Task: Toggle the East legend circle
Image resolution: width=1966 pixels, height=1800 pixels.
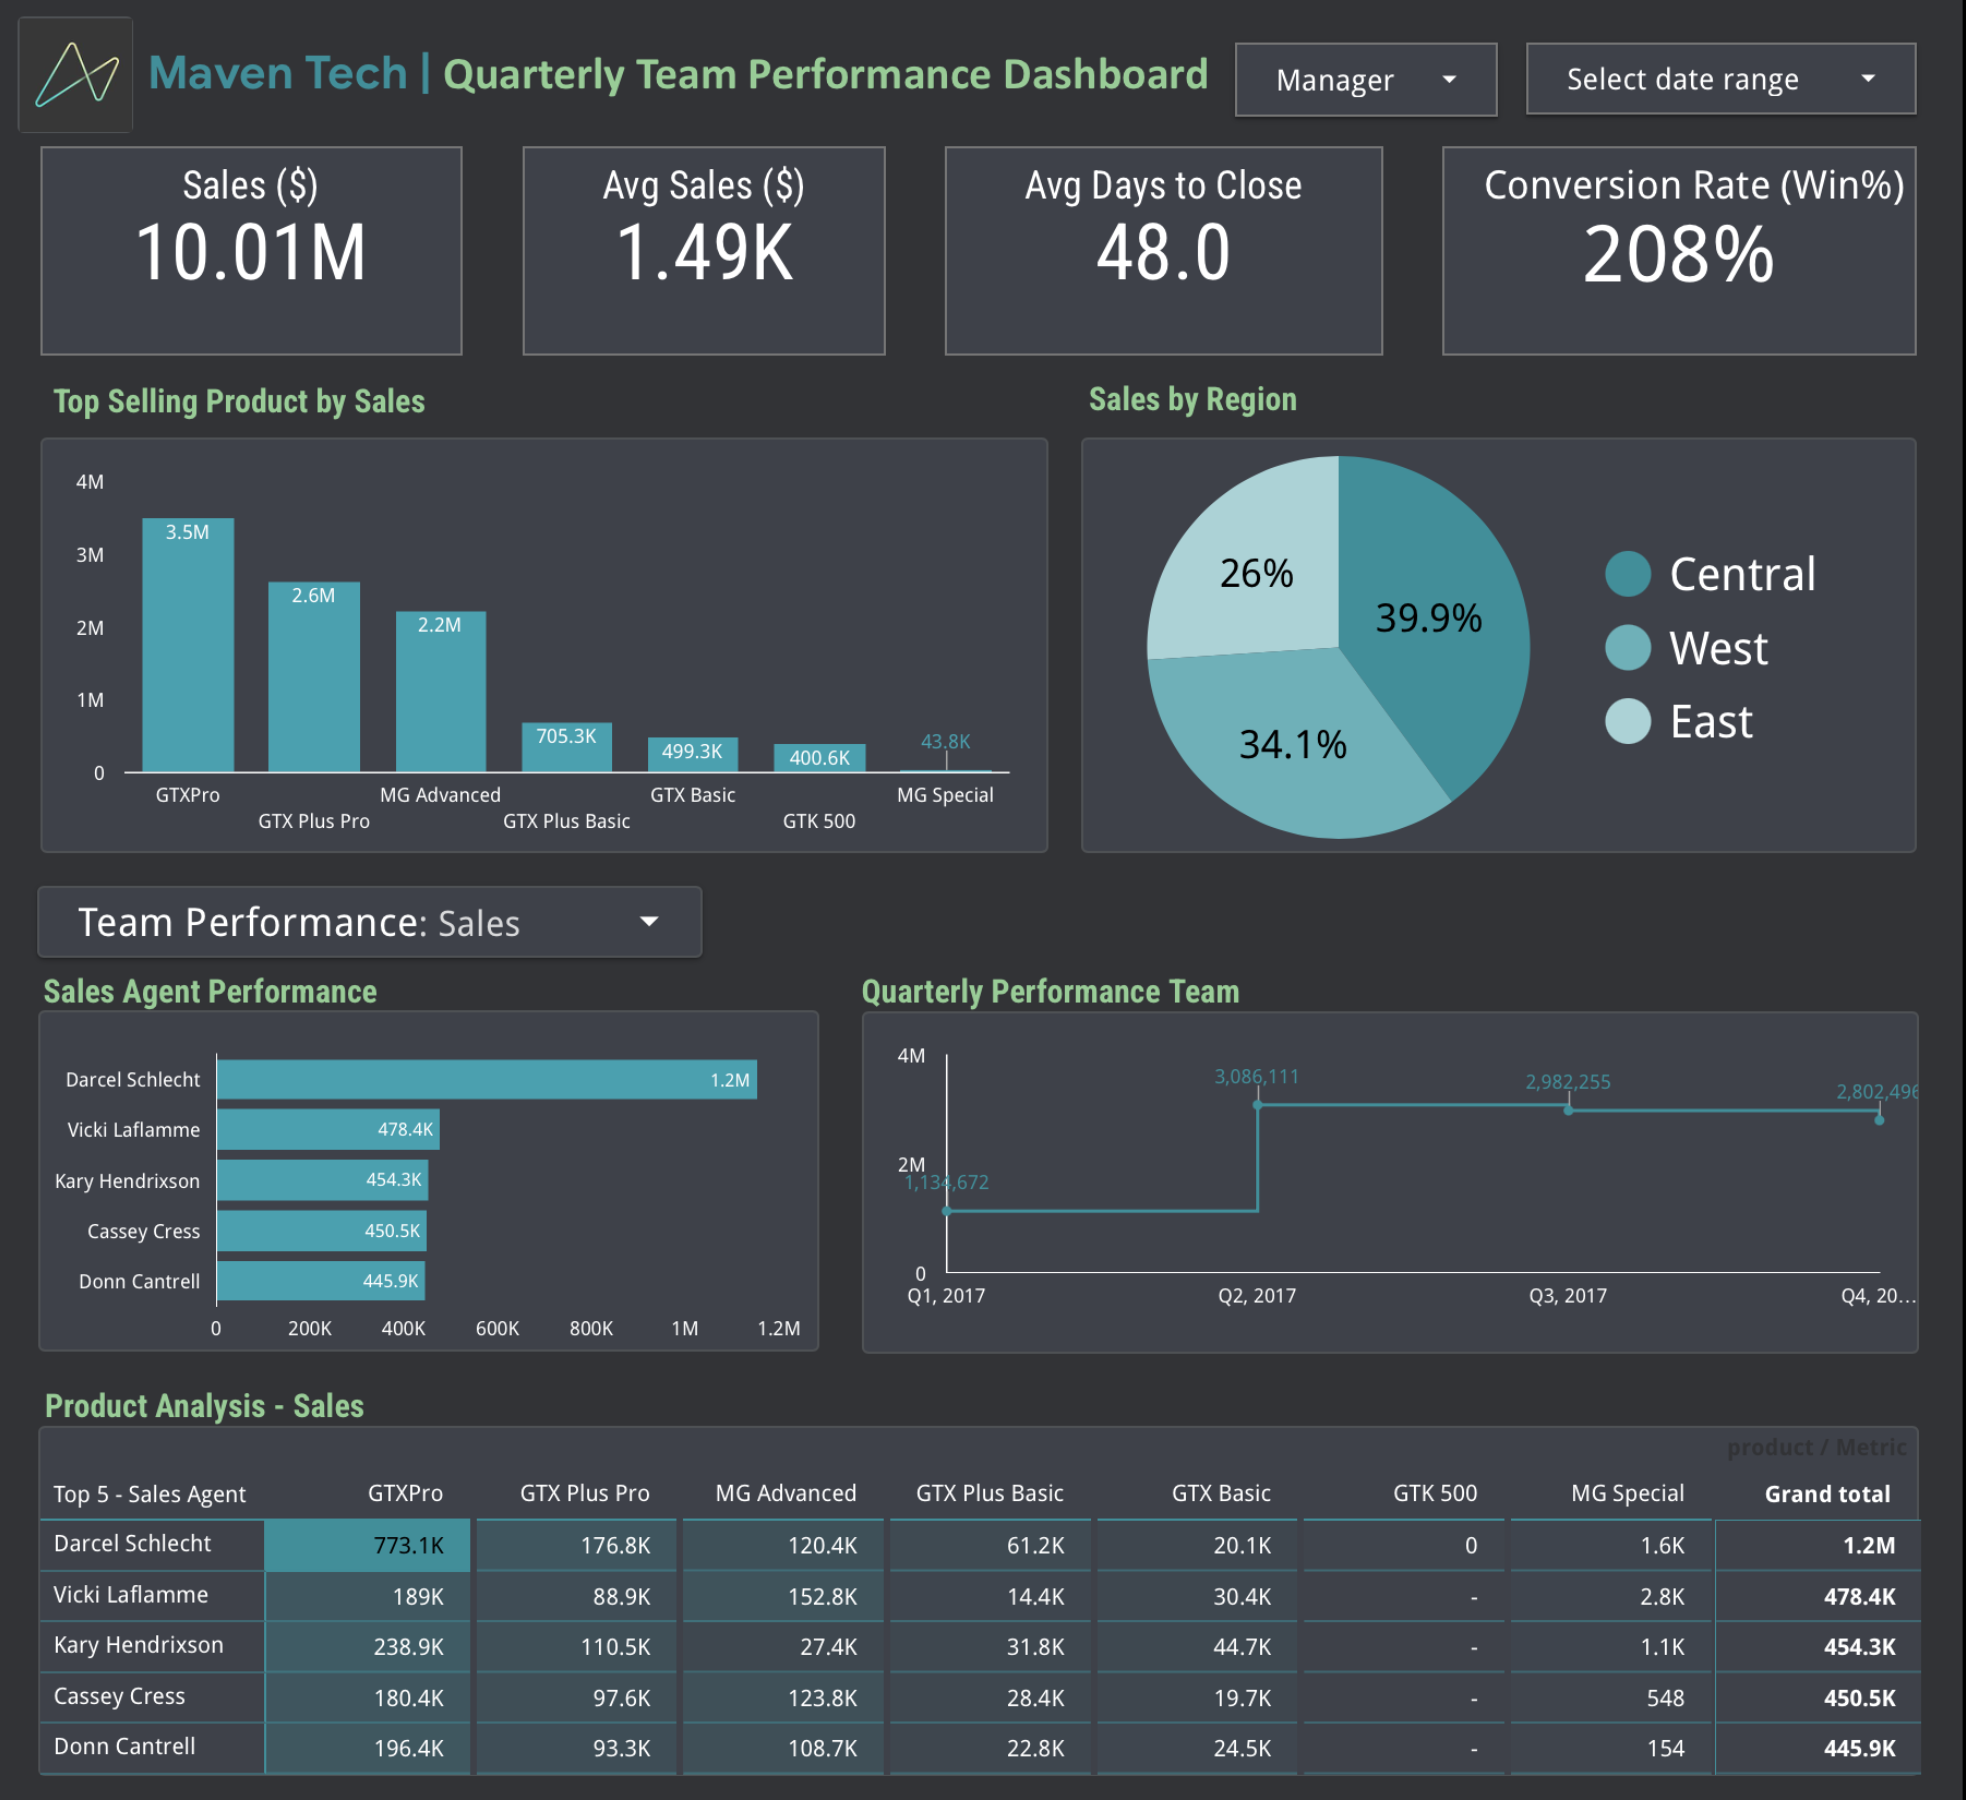Action: 1627,721
